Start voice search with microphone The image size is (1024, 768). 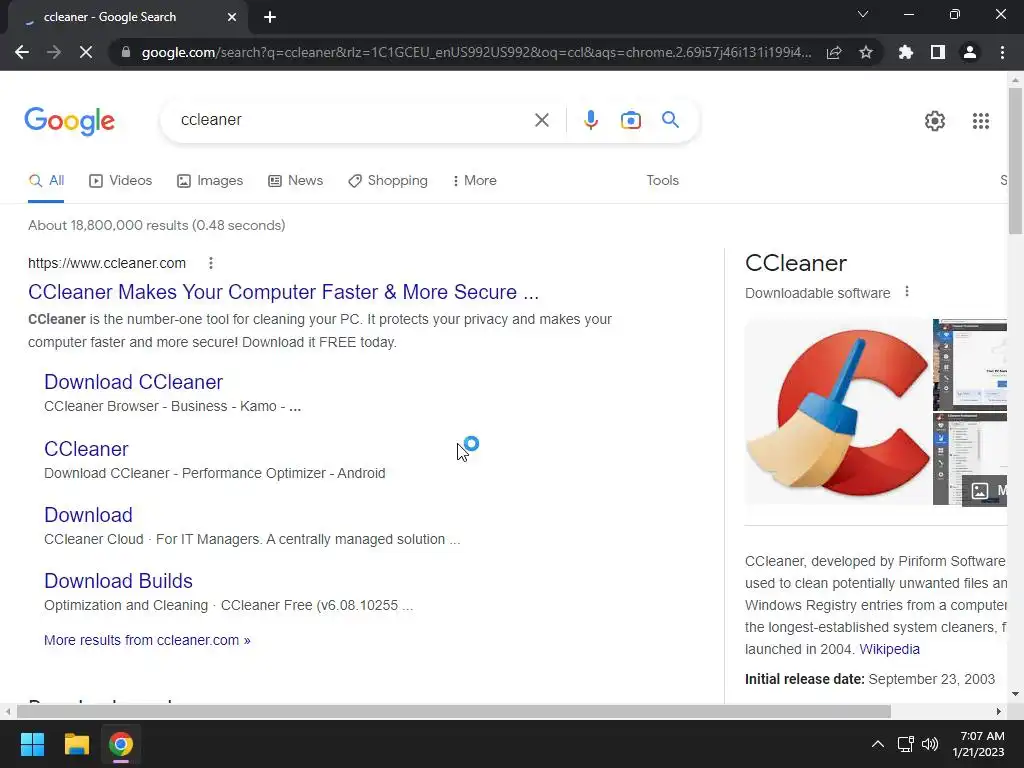pos(590,120)
